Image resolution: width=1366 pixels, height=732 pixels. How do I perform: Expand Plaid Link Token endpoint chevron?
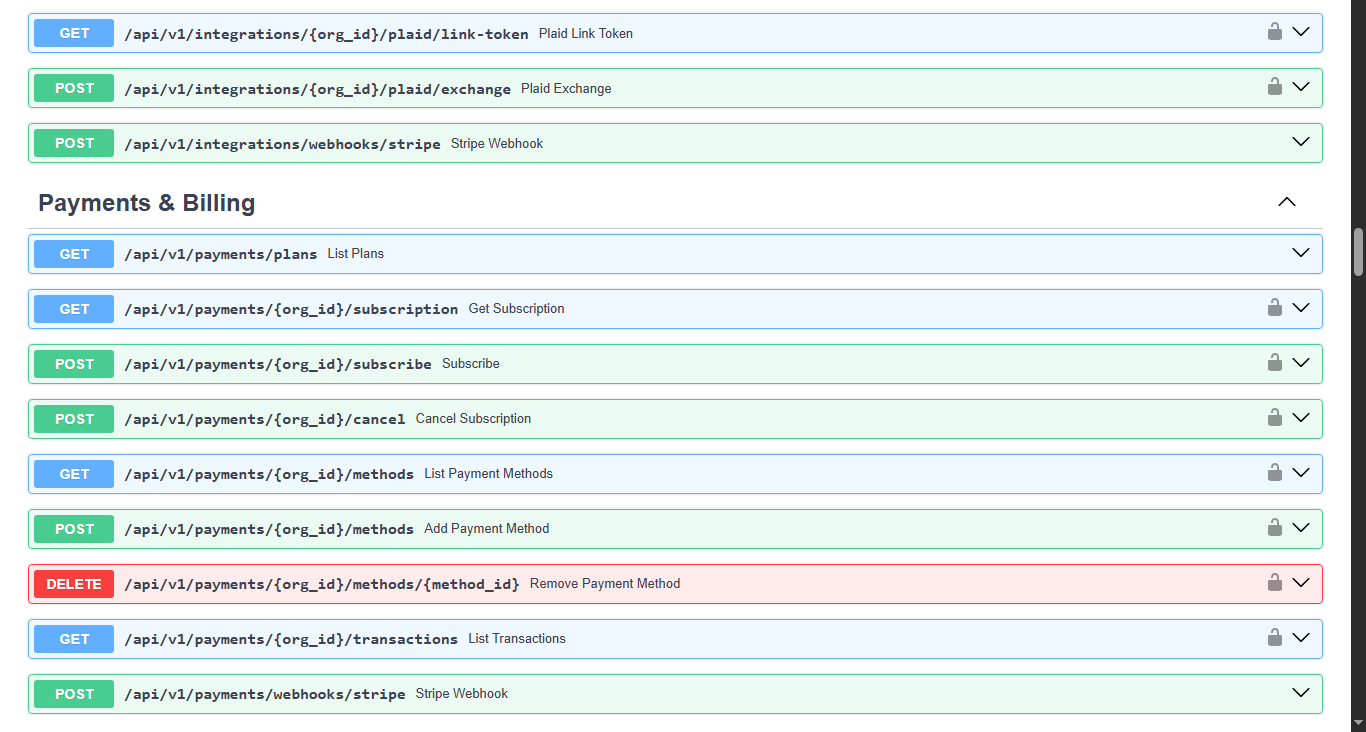tap(1301, 32)
